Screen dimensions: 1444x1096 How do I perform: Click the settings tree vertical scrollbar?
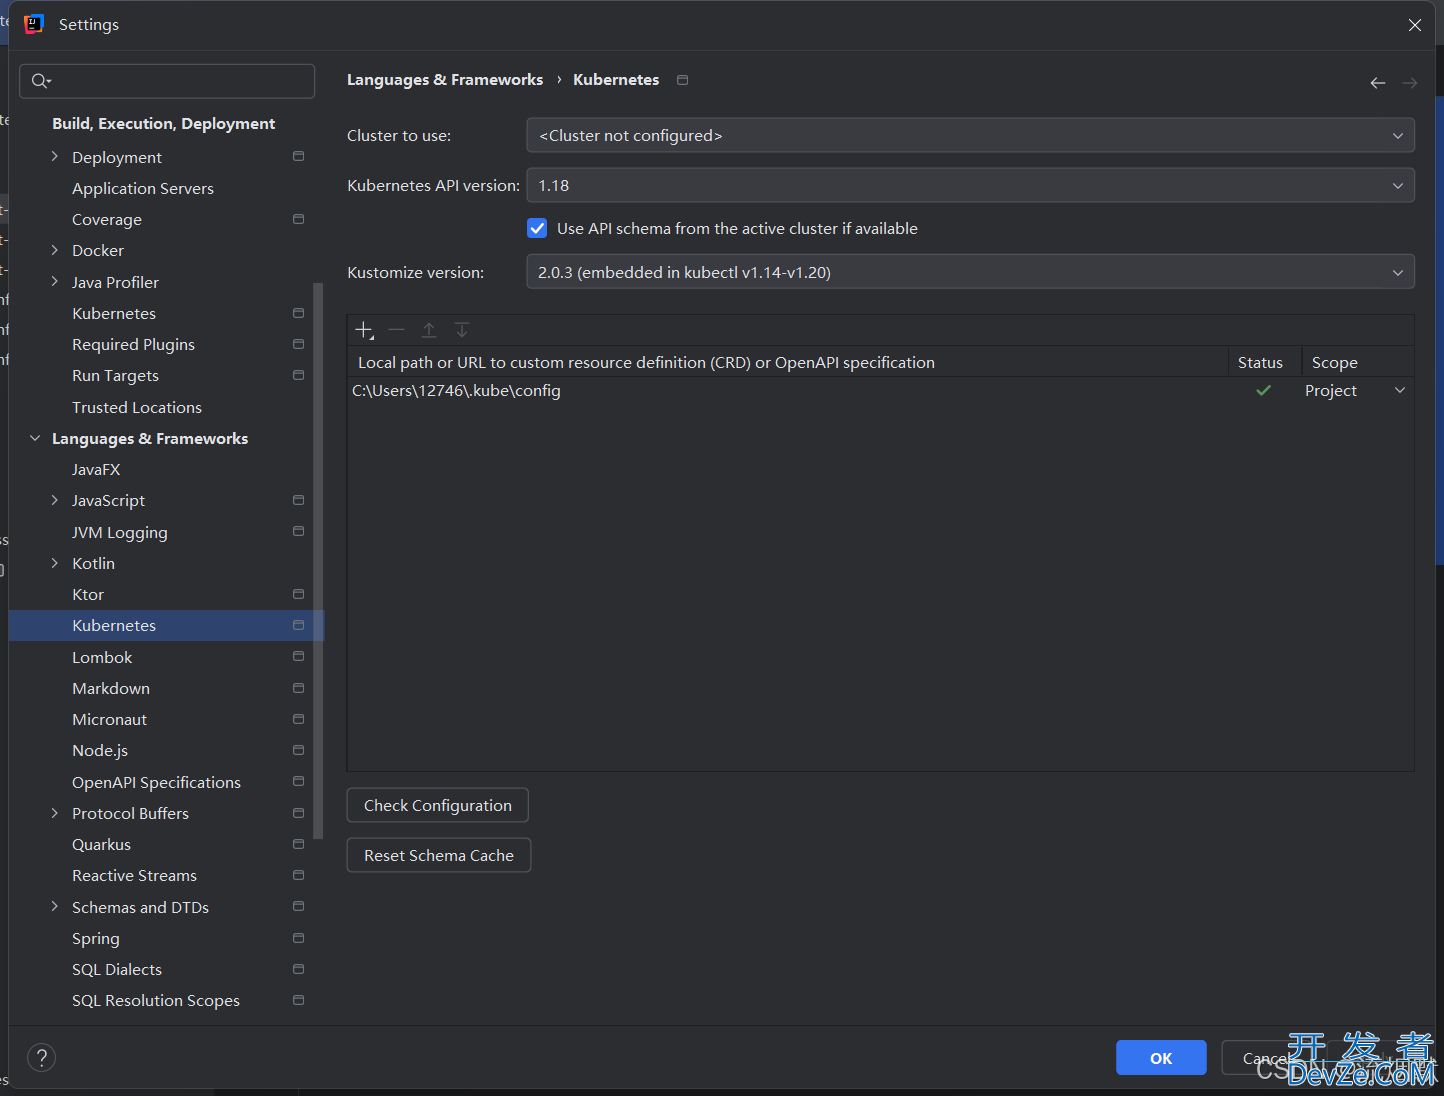coord(318,560)
